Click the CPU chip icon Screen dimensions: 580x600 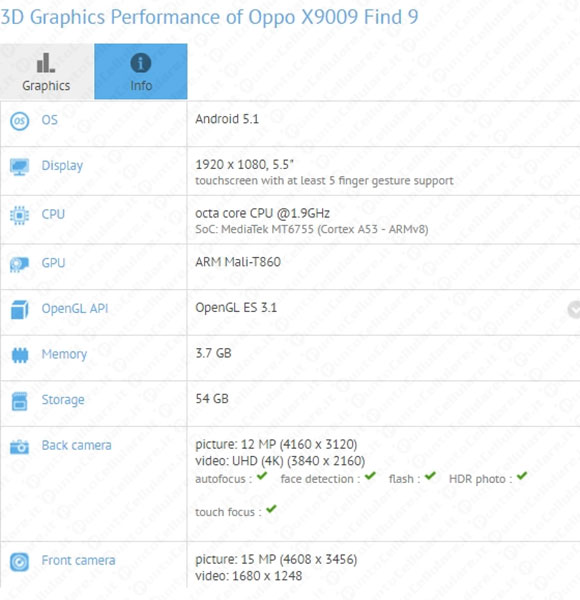tap(19, 215)
